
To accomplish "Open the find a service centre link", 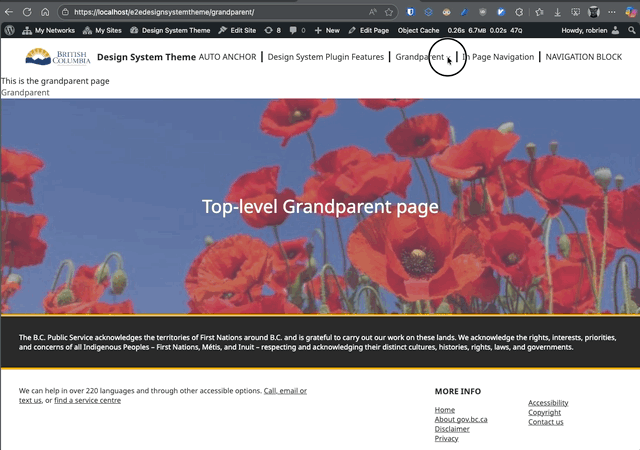I will click(x=88, y=400).
